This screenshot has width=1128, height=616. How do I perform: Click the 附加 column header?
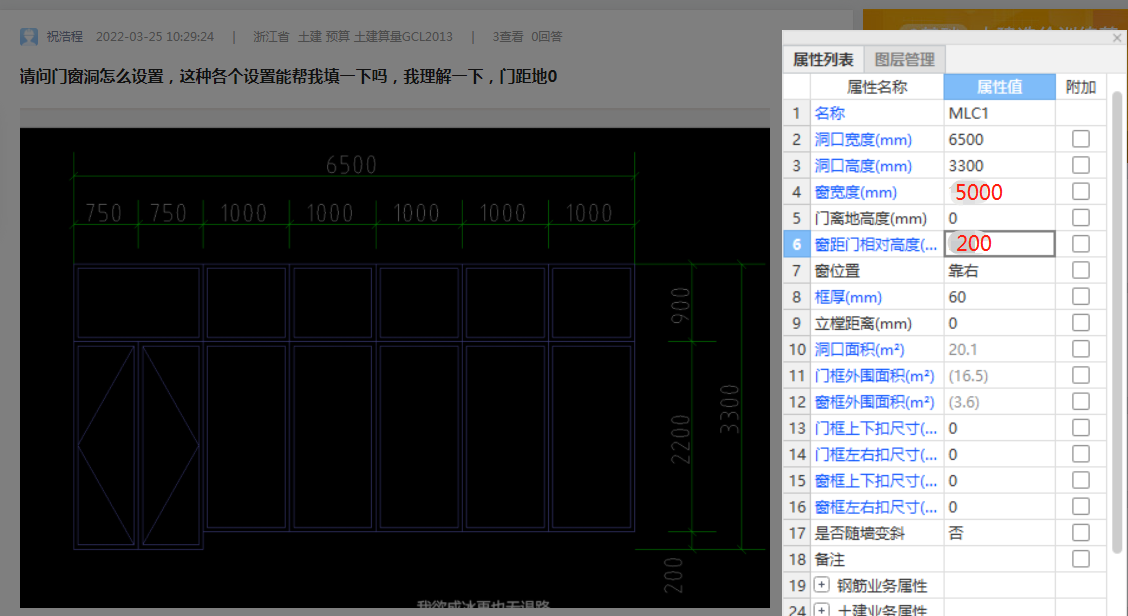(x=1081, y=87)
